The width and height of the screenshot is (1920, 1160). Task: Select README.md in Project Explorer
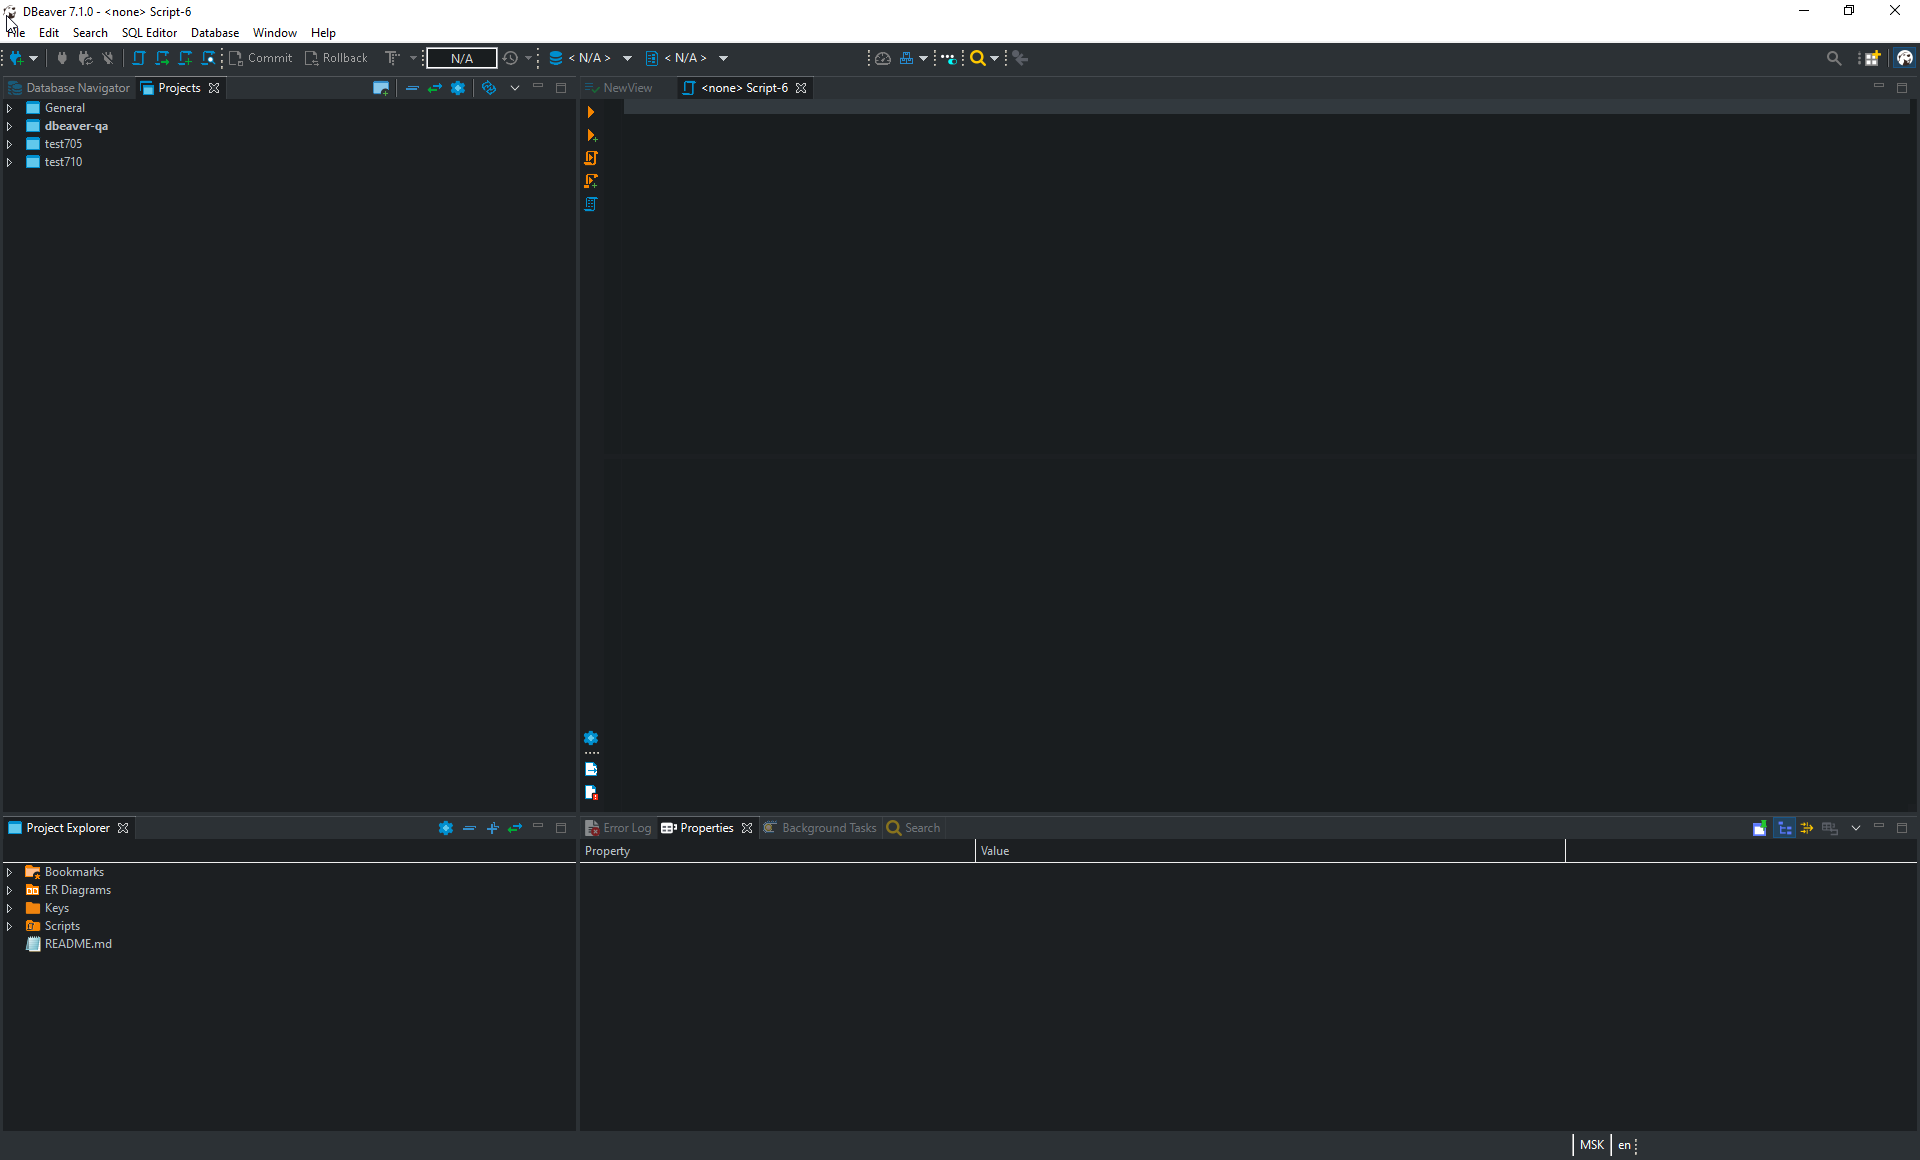(77, 944)
